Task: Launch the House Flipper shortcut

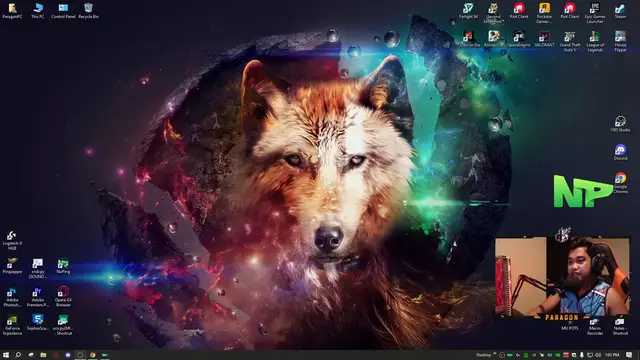Action: [x=620, y=41]
